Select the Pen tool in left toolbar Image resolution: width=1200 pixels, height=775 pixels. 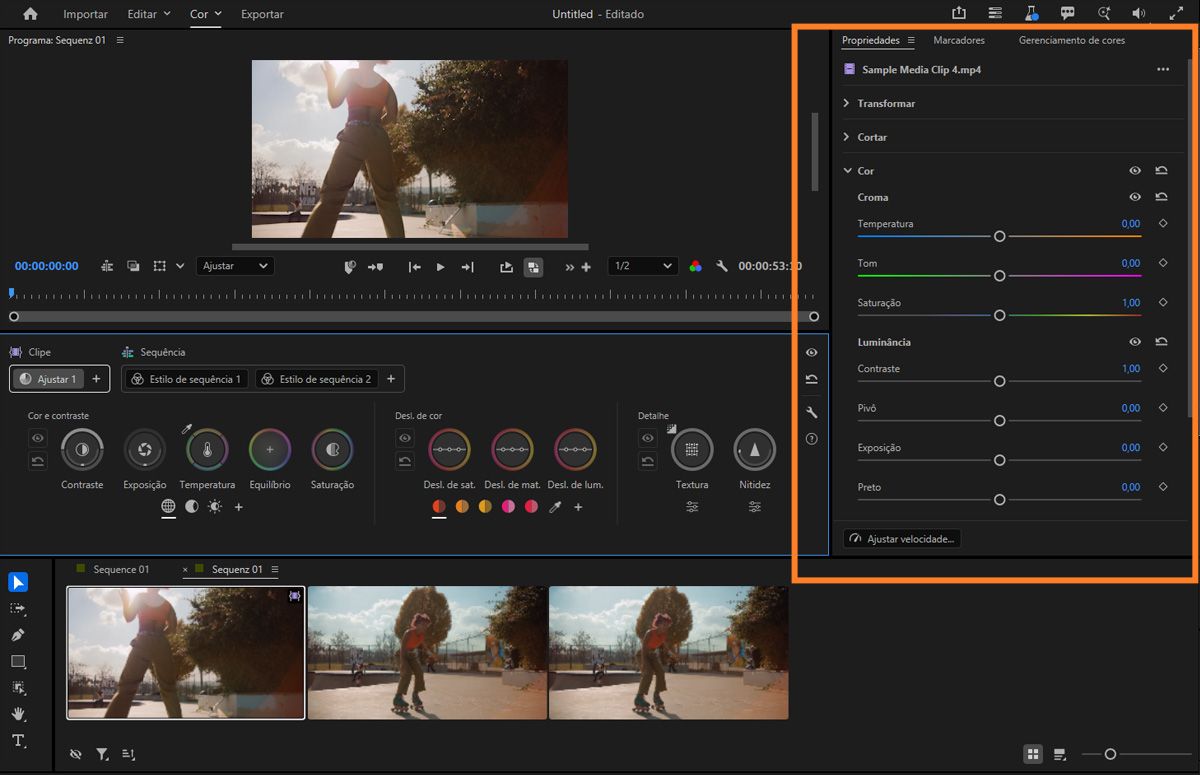(18, 635)
